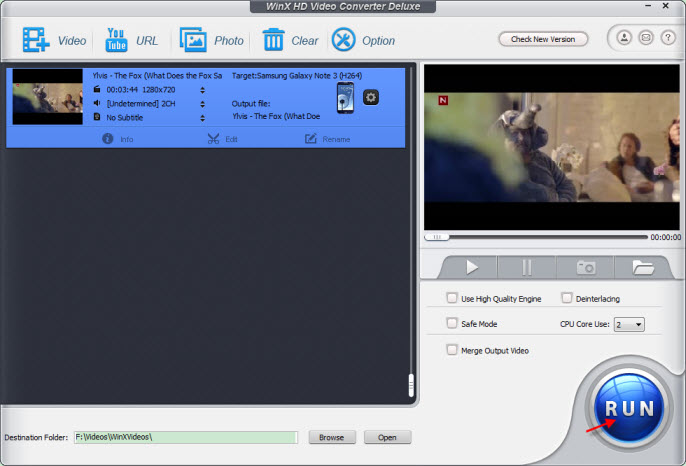Start conversion with the RUN button
Viewport: 686px width, 466px height.
click(630, 408)
